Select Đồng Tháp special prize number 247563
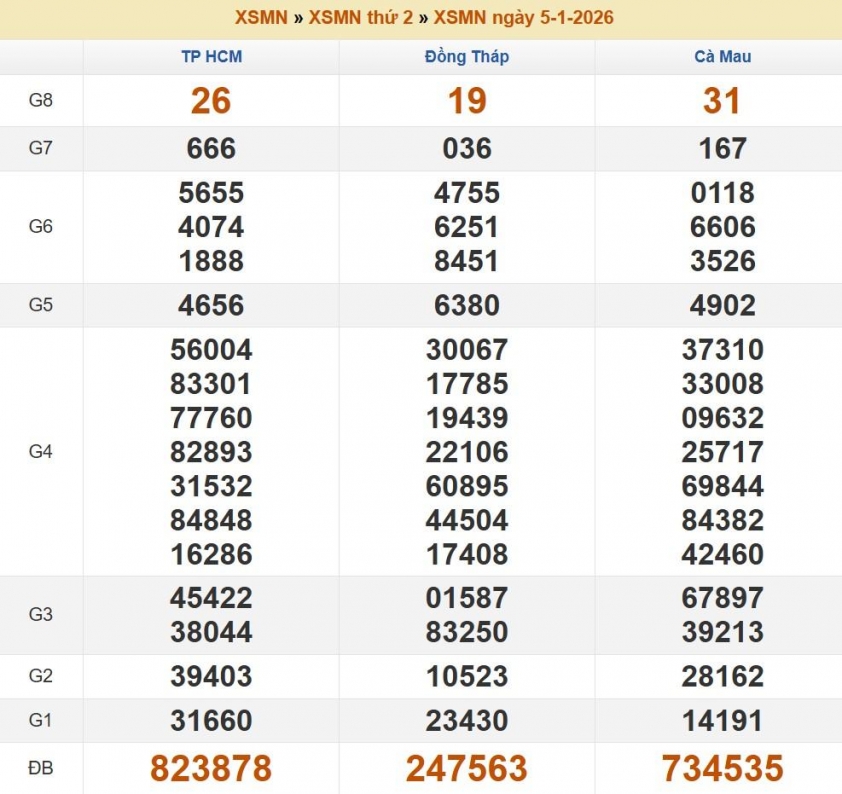842x794 pixels. point(466,768)
